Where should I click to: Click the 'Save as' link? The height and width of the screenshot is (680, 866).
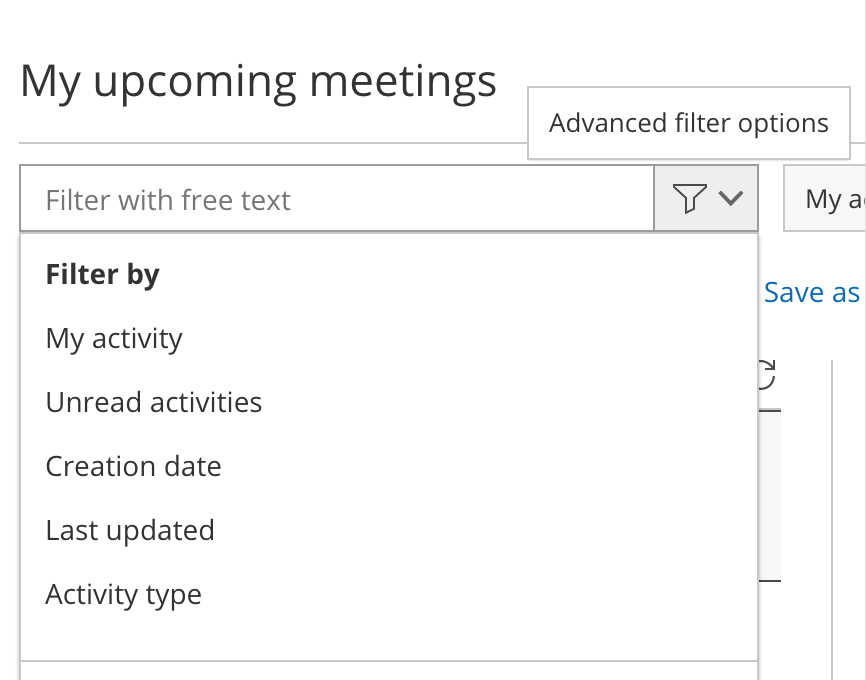811,292
